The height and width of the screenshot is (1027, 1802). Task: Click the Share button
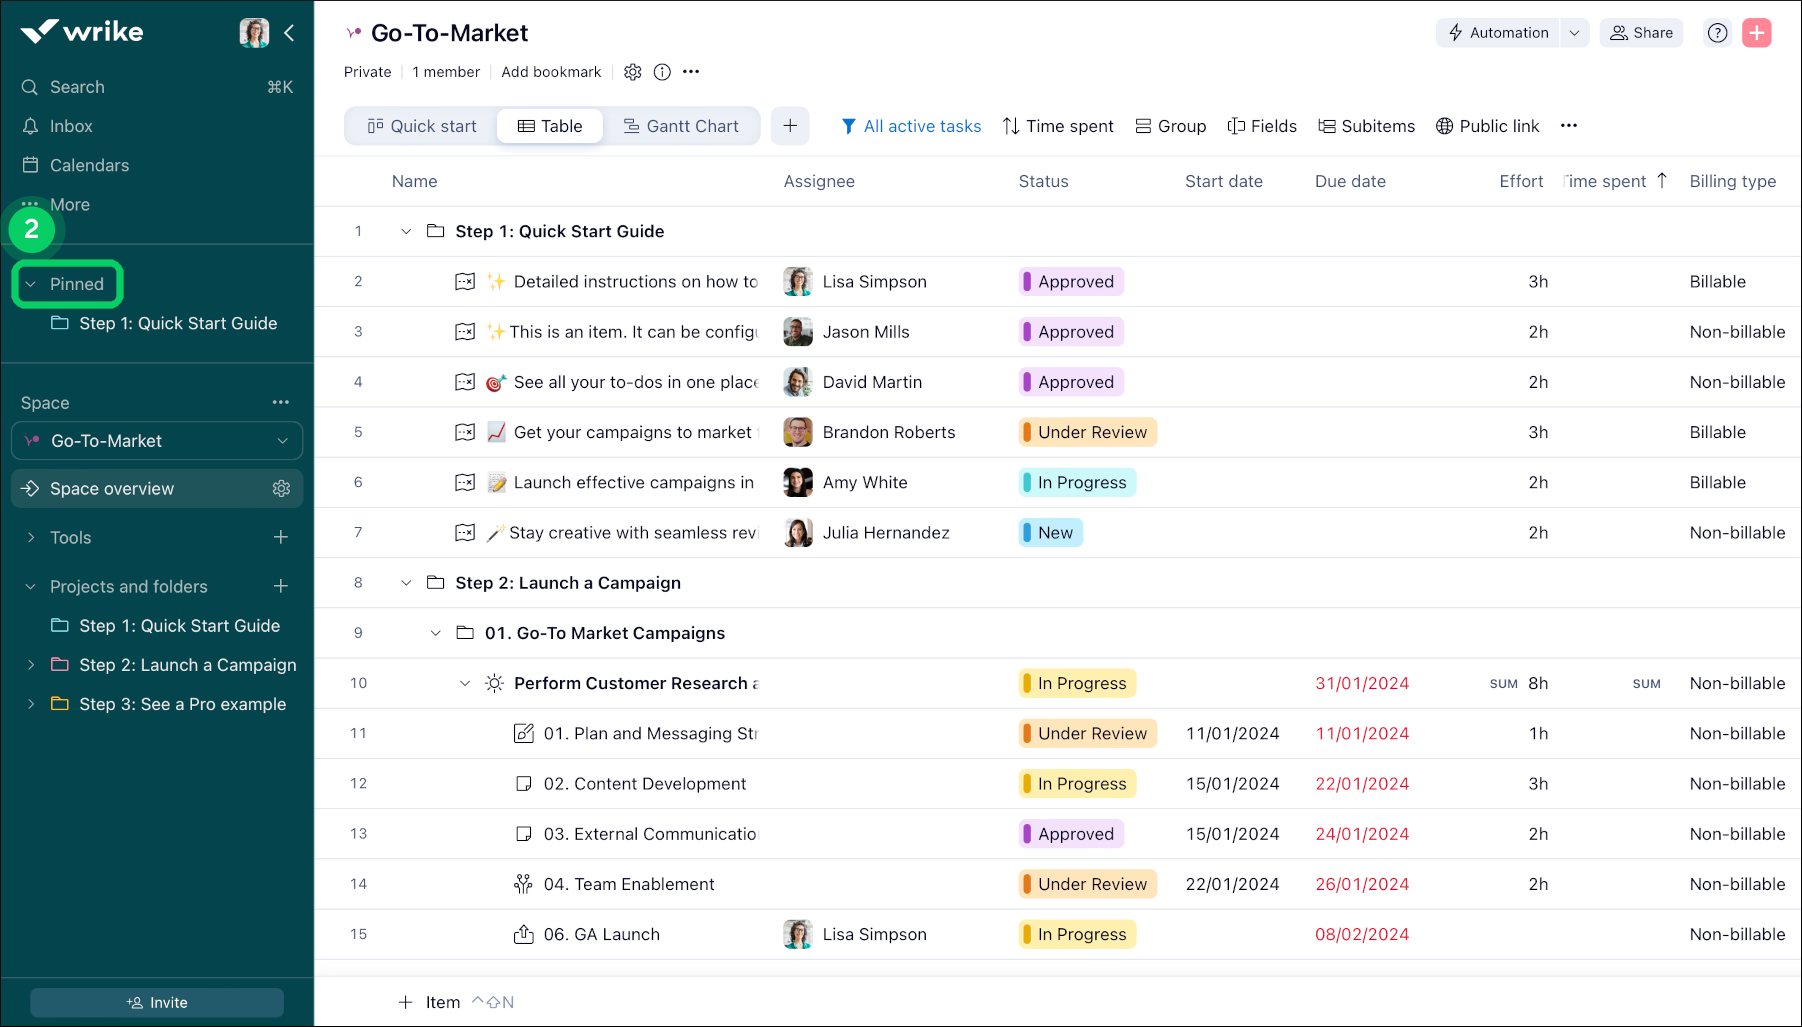coord(1641,33)
